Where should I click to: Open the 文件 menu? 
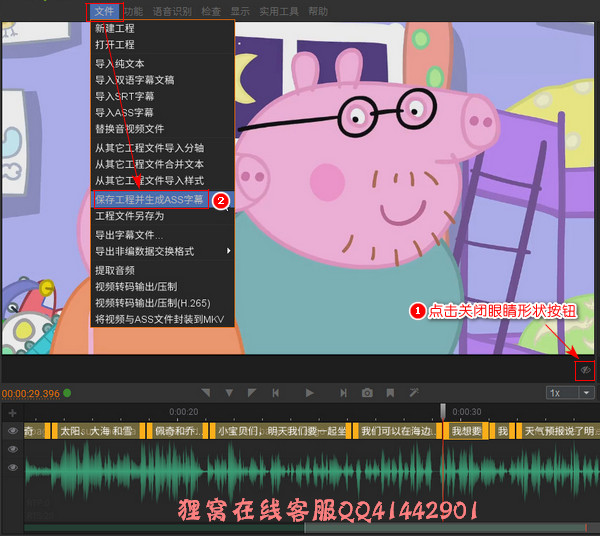click(104, 11)
